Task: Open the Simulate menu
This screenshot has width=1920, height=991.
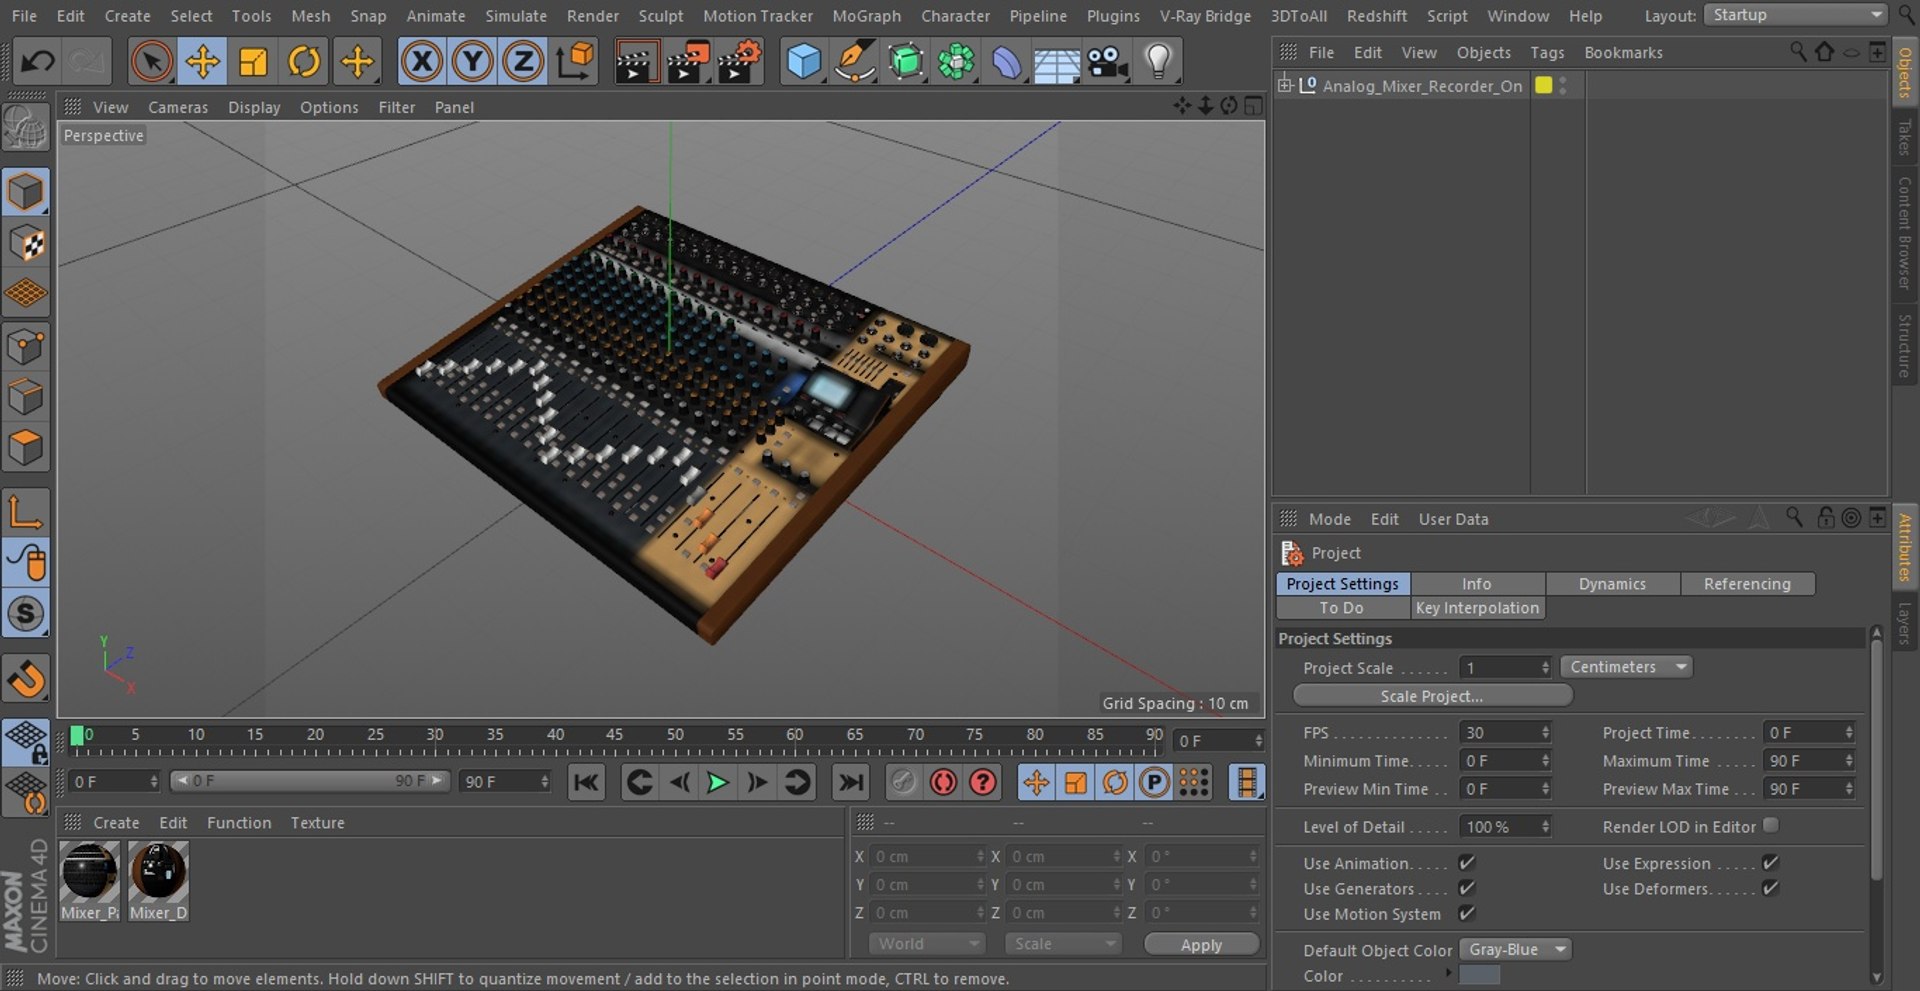Action: 516,16
